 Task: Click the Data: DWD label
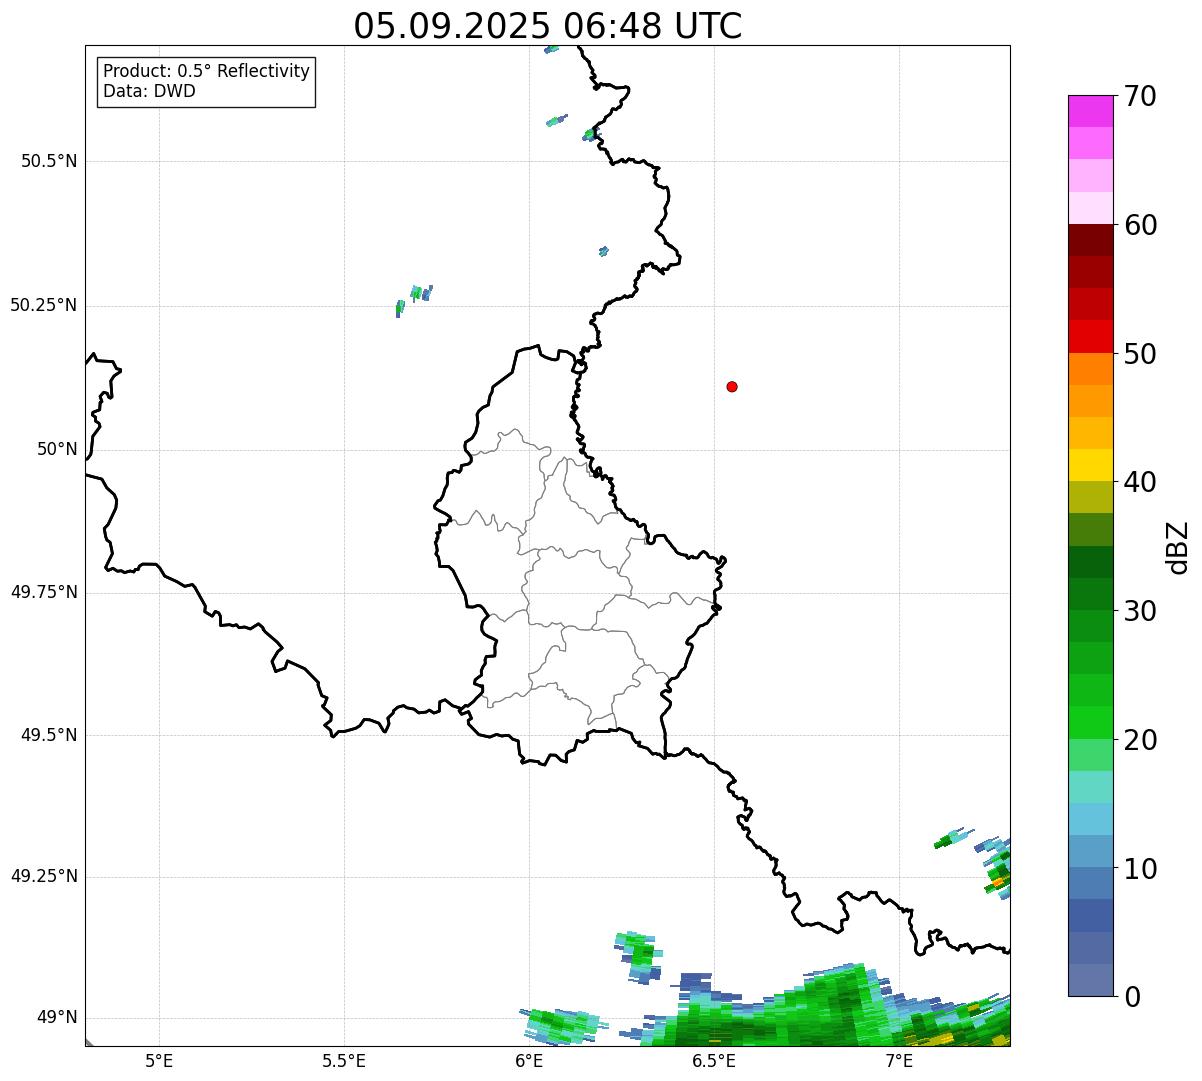149,91
